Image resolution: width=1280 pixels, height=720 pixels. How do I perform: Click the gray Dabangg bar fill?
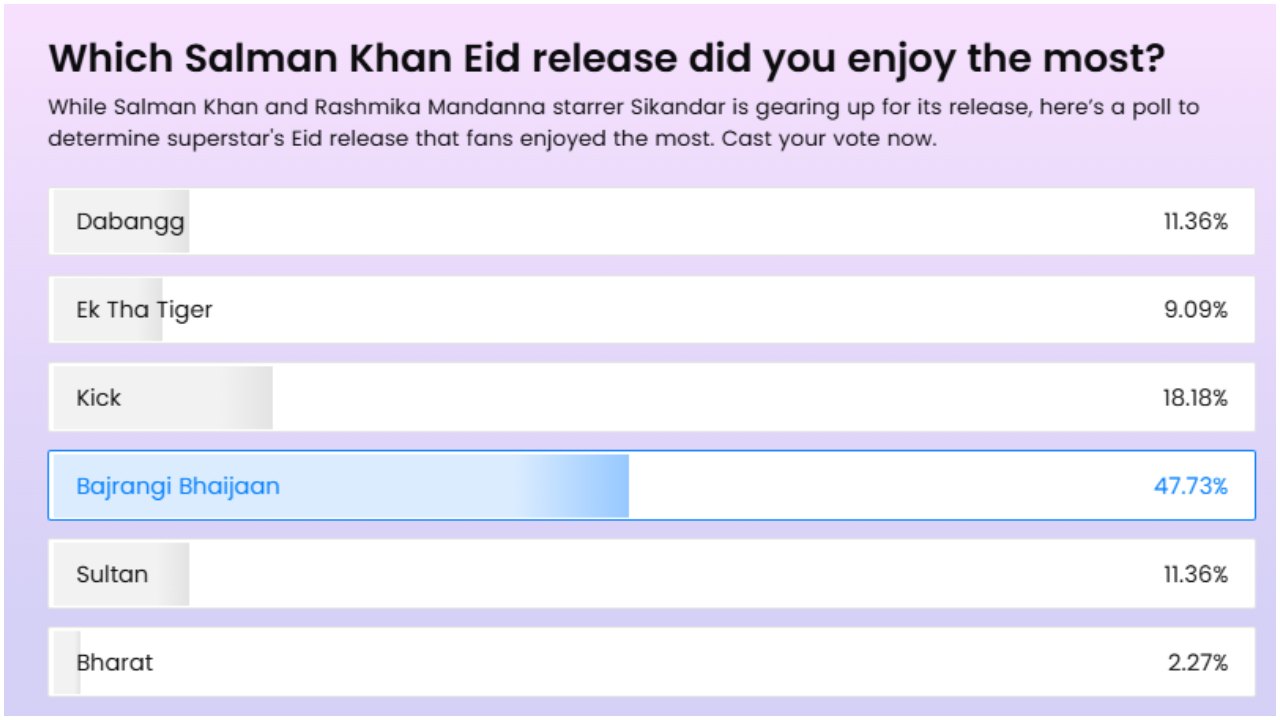(x=121, y=221)
